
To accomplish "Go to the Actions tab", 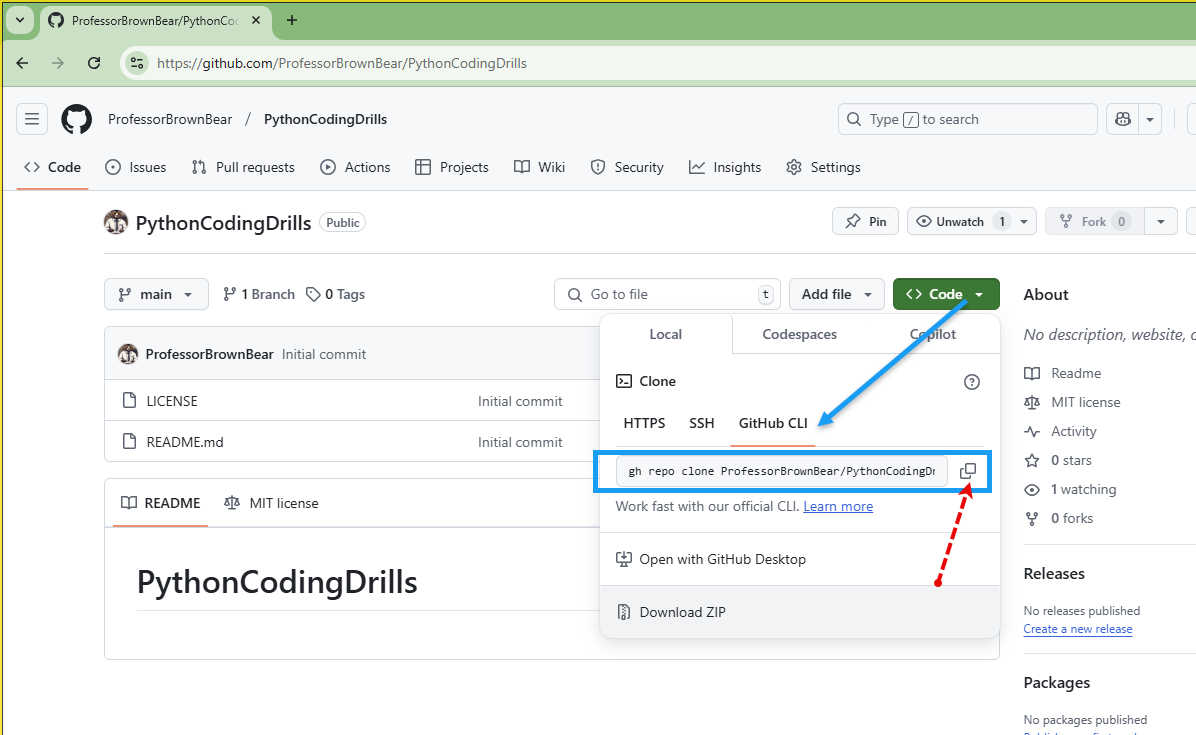I will point(355,167).
